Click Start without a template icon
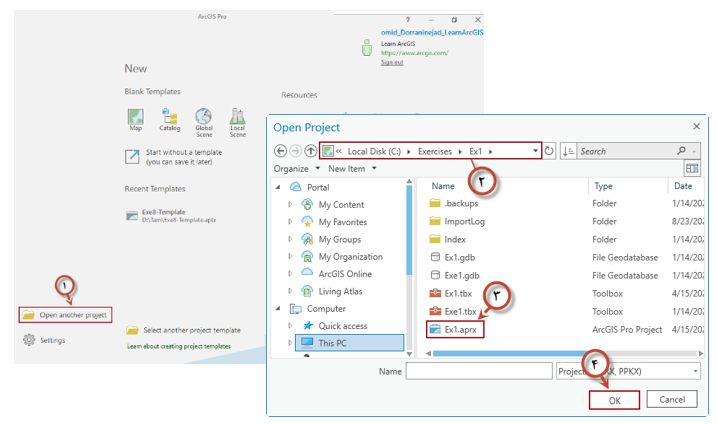 [x=132, y=156]
